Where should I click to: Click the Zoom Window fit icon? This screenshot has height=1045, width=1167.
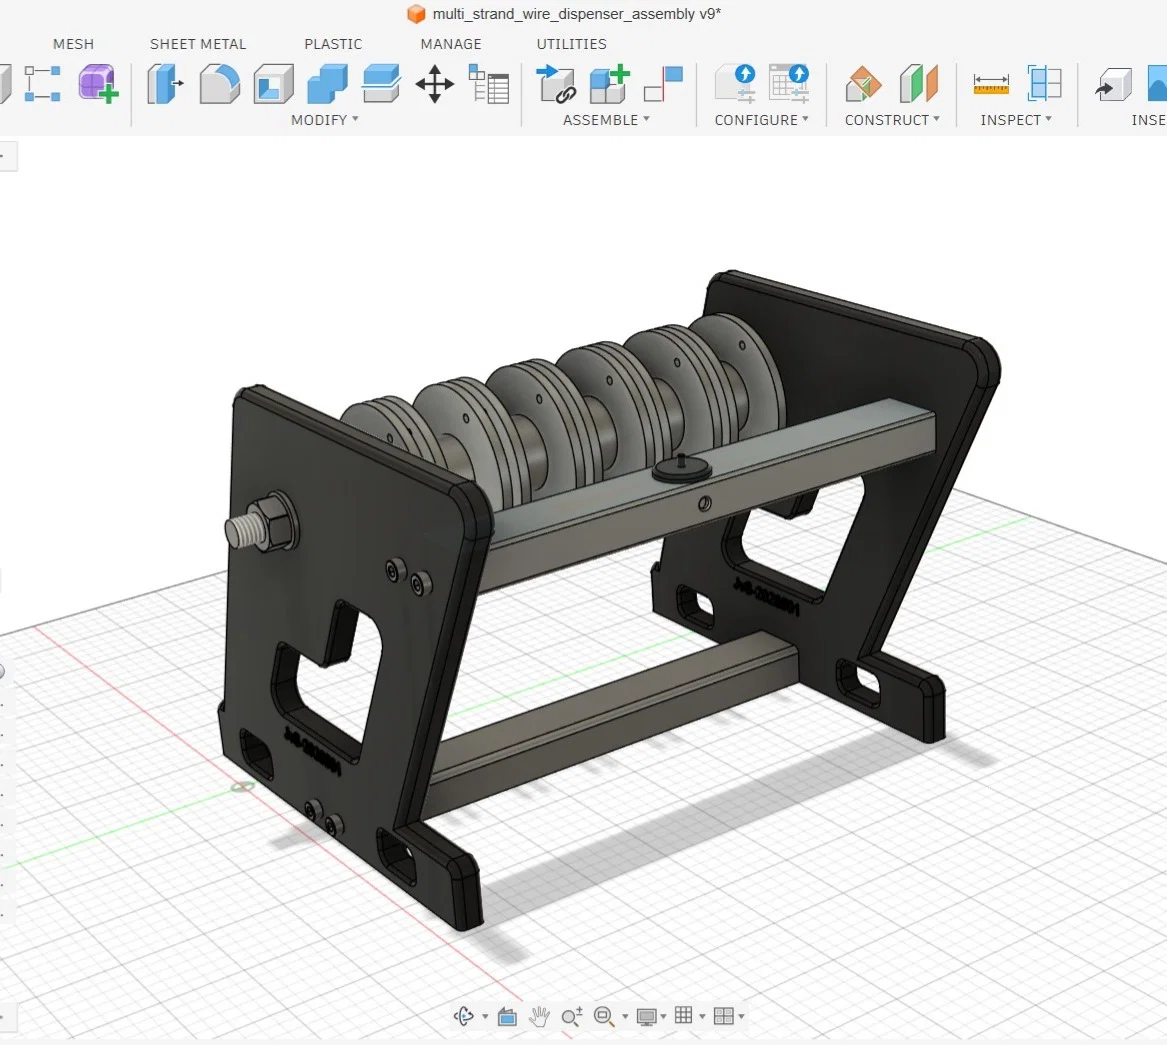point(604,1016)
